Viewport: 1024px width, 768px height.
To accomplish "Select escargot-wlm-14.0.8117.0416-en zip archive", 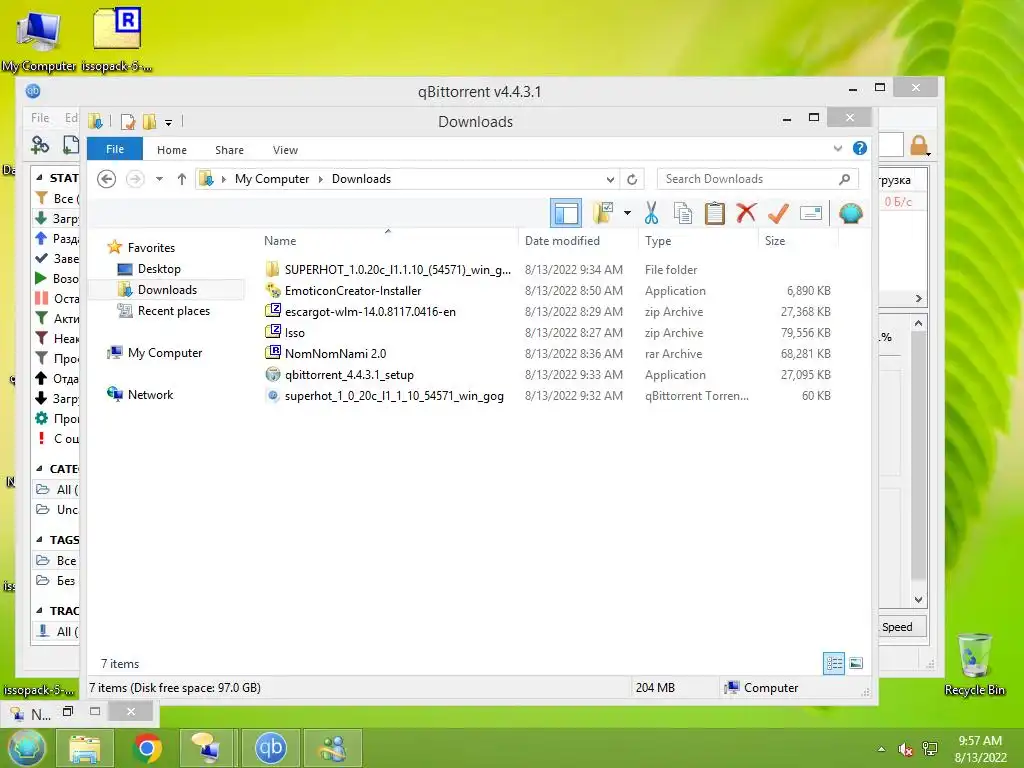I will (370, 312).
